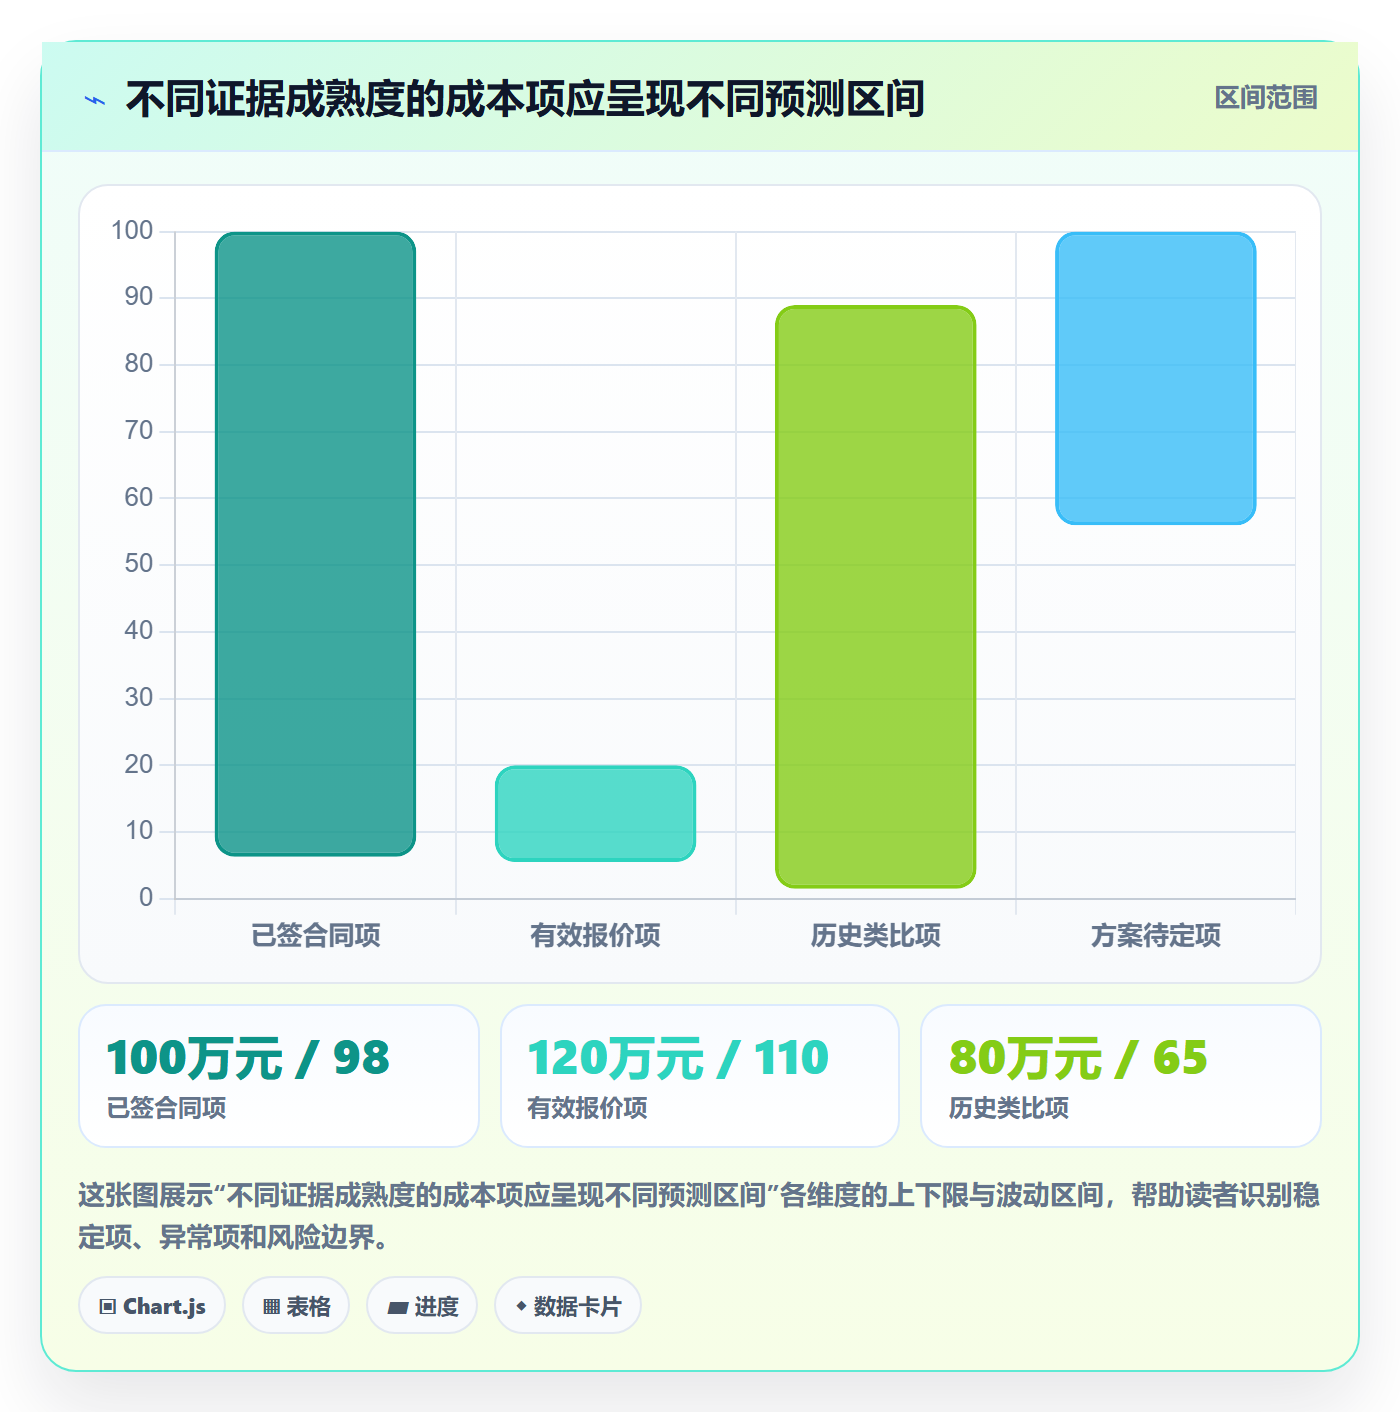The height and width of the screenshot is (1412, 1400).
Task: Click the description paragraph starting with 这张图展示
Action: (x=699, y=1216)
